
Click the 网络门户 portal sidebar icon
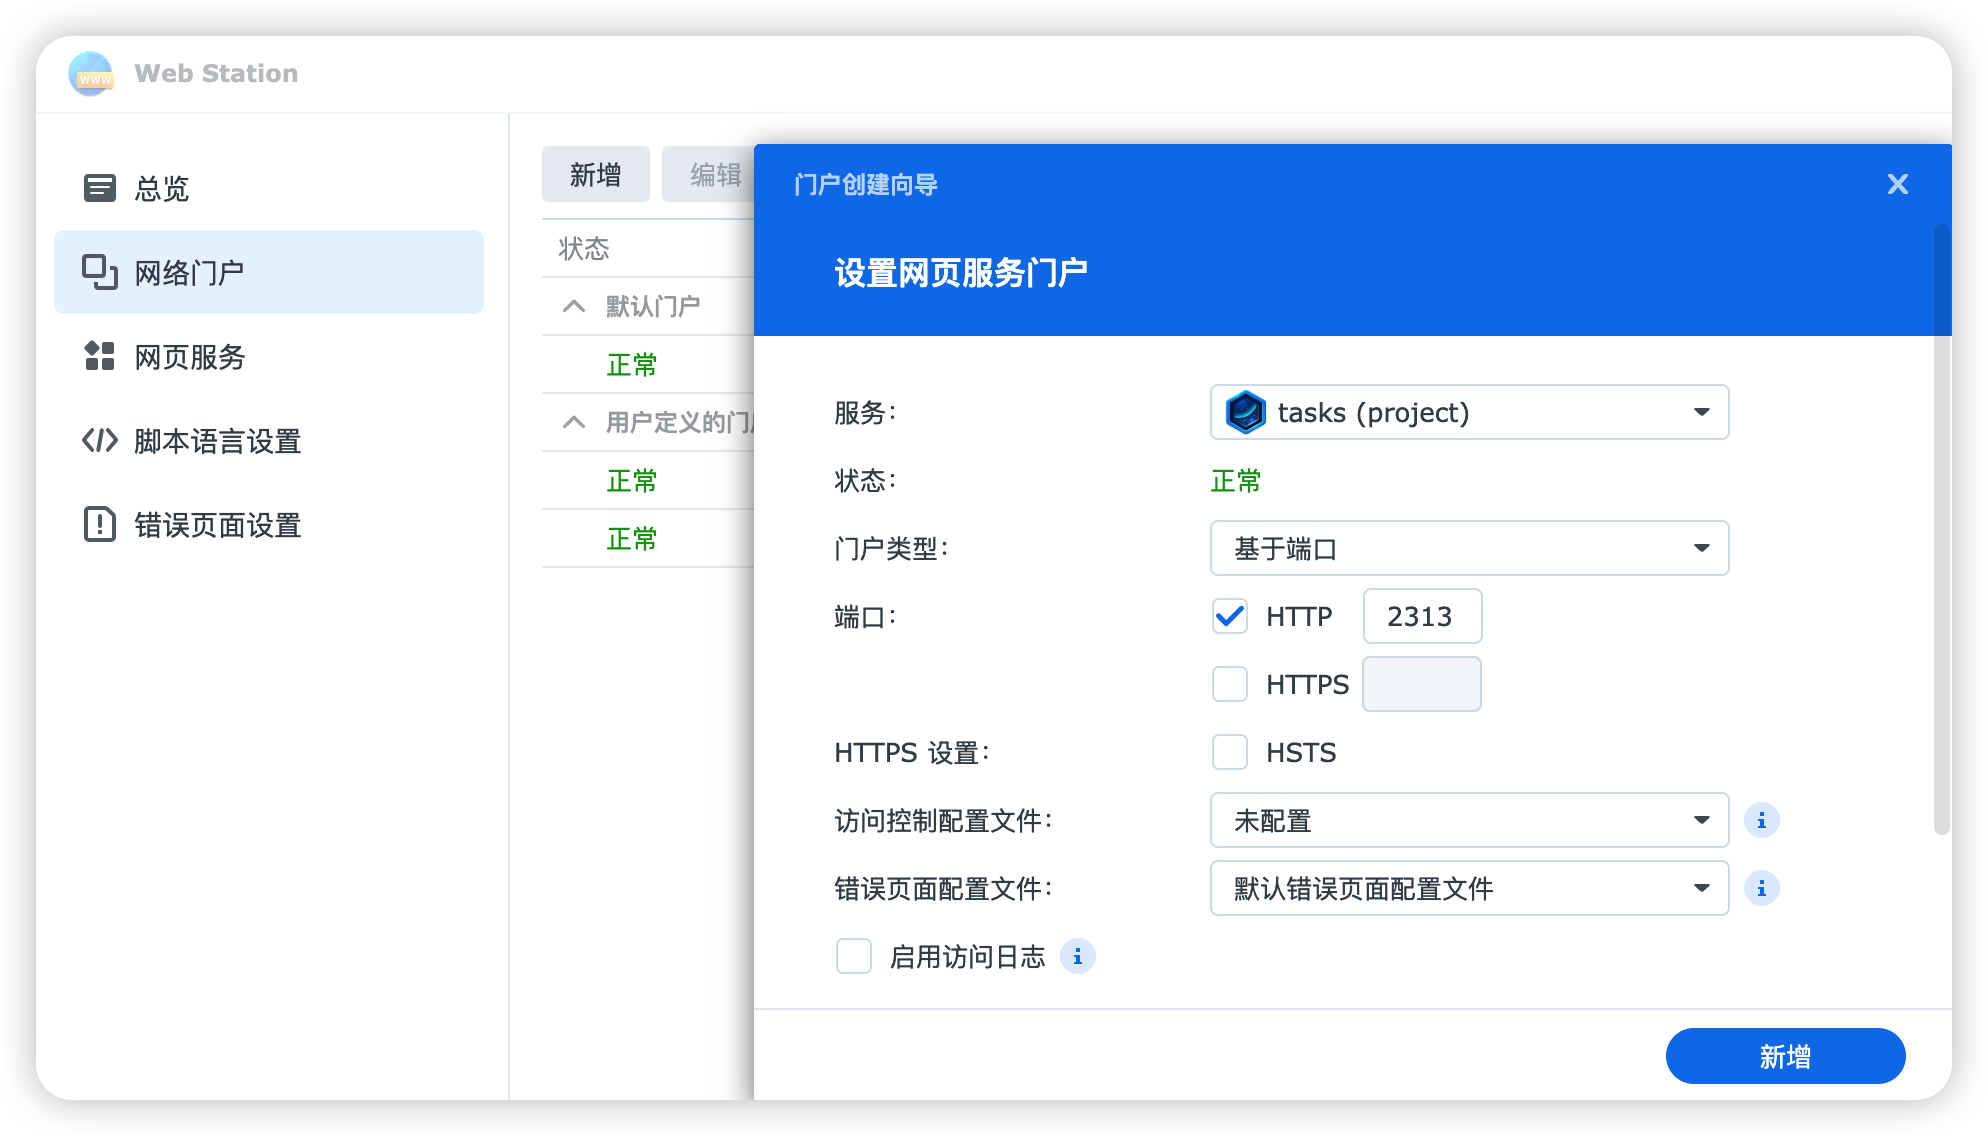coord(99,272)
